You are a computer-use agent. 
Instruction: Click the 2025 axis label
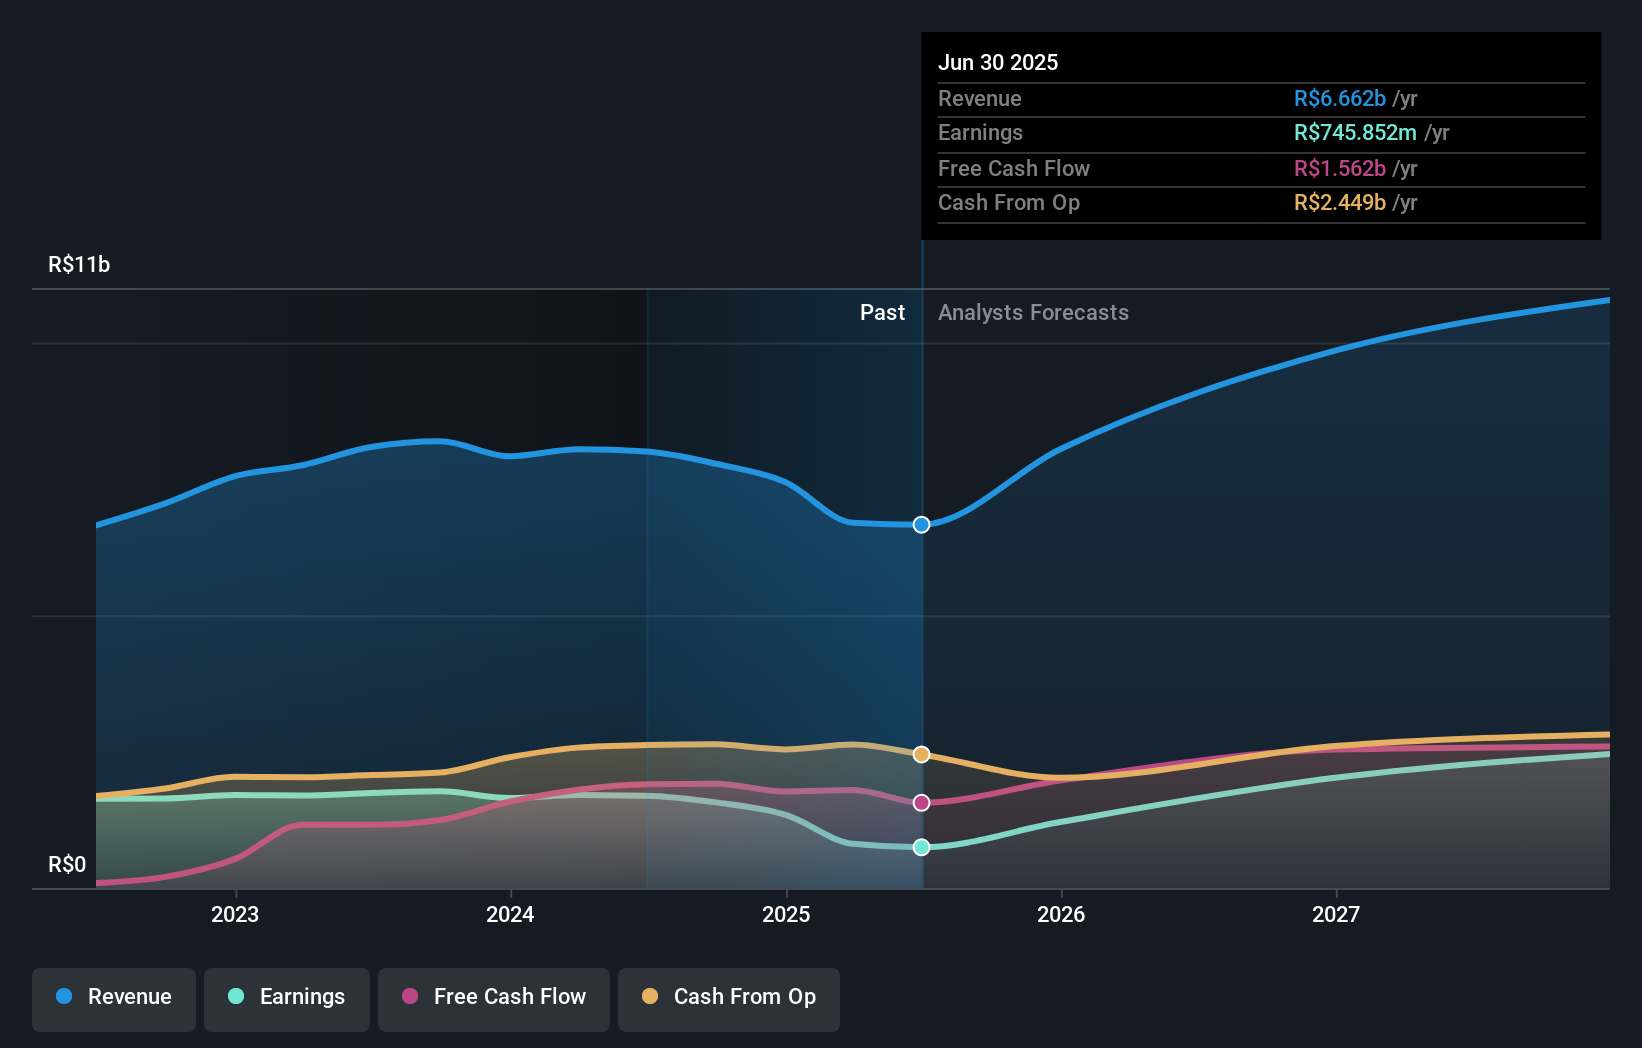786,913
